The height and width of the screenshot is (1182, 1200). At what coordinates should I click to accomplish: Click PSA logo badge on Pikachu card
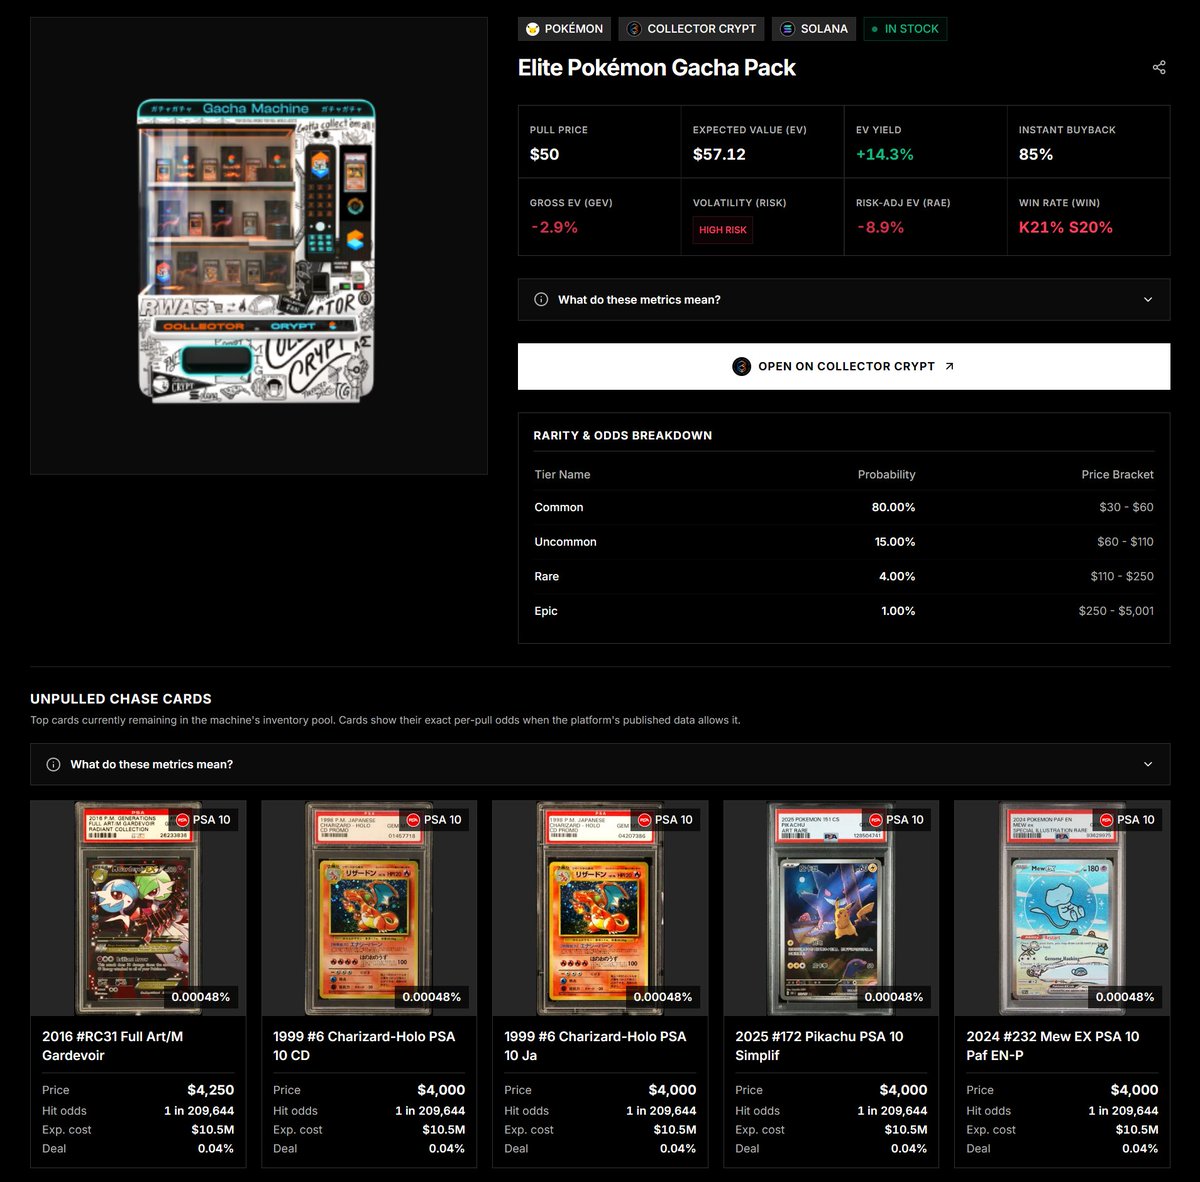(x=875, y=819)
